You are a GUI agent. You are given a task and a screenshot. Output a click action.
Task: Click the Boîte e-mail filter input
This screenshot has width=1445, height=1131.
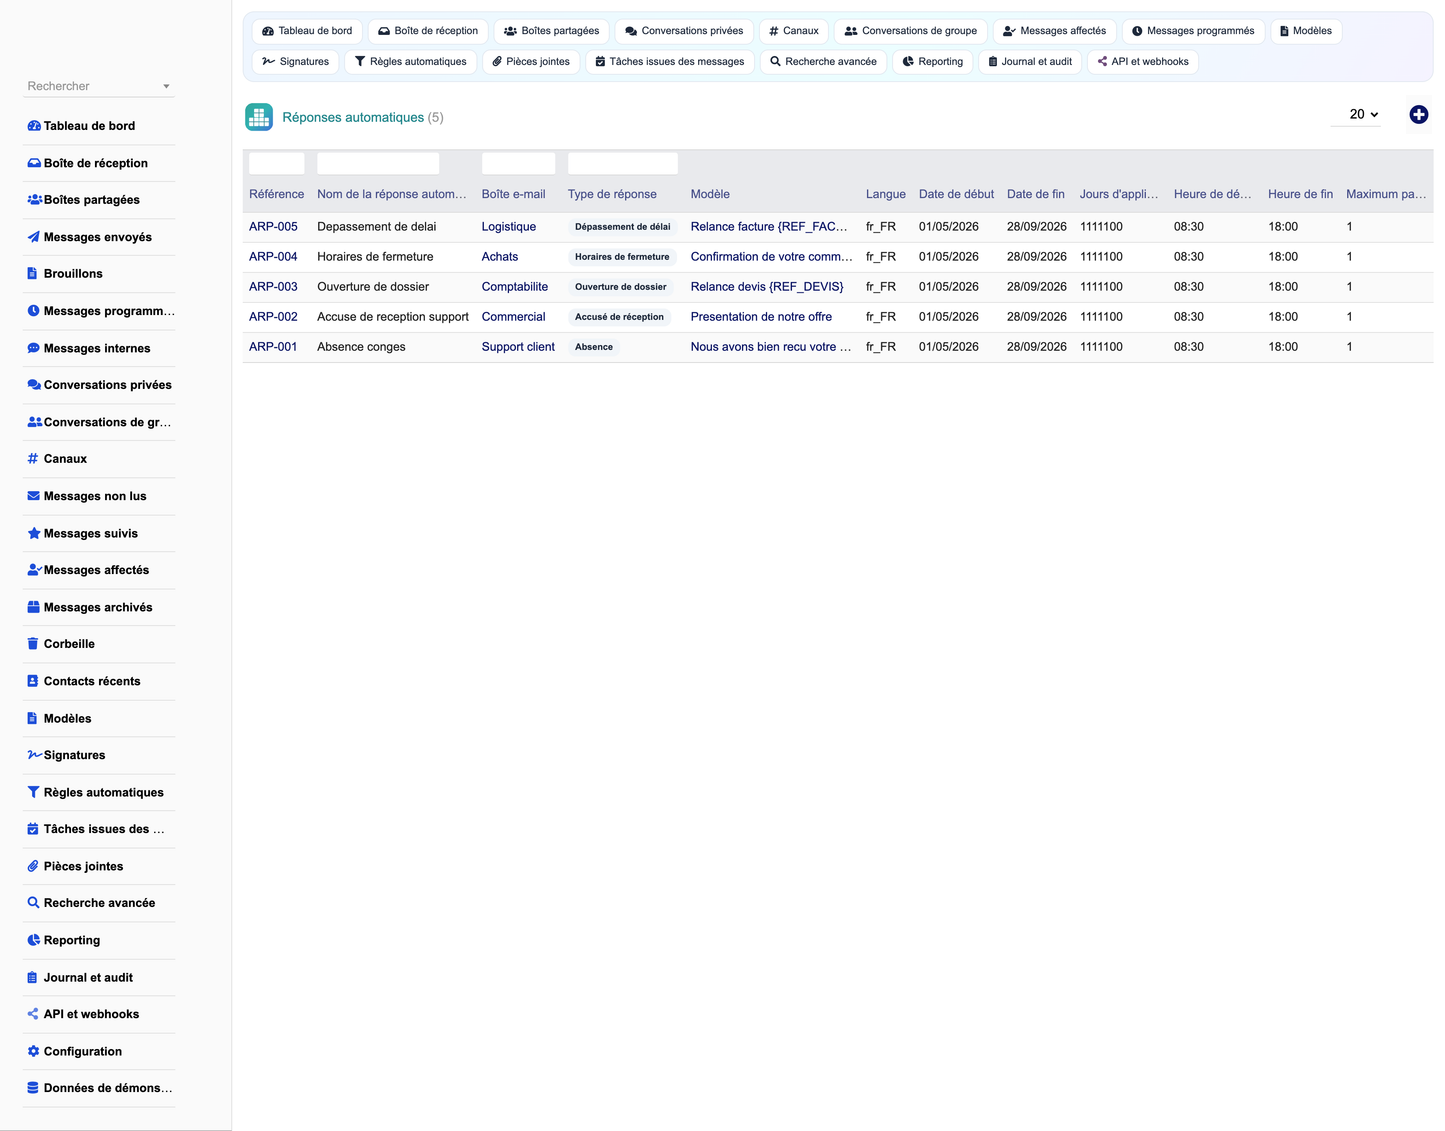click(518, 164)
